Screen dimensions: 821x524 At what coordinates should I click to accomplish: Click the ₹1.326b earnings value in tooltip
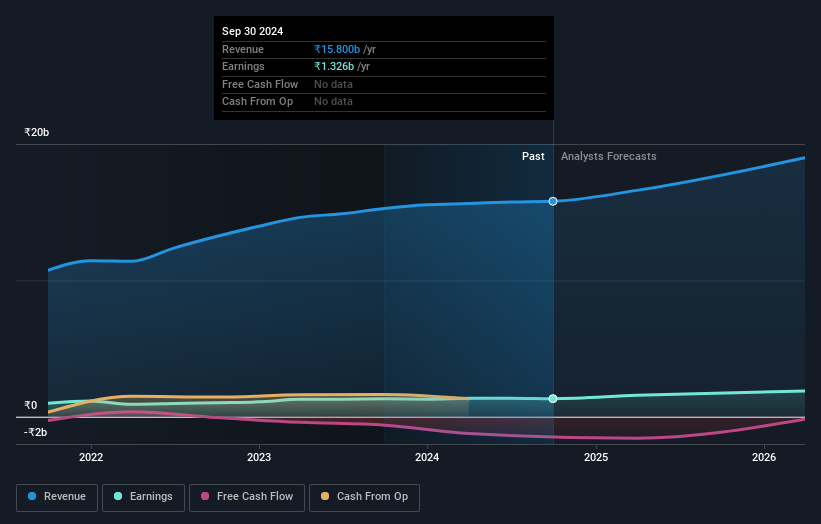334,66
